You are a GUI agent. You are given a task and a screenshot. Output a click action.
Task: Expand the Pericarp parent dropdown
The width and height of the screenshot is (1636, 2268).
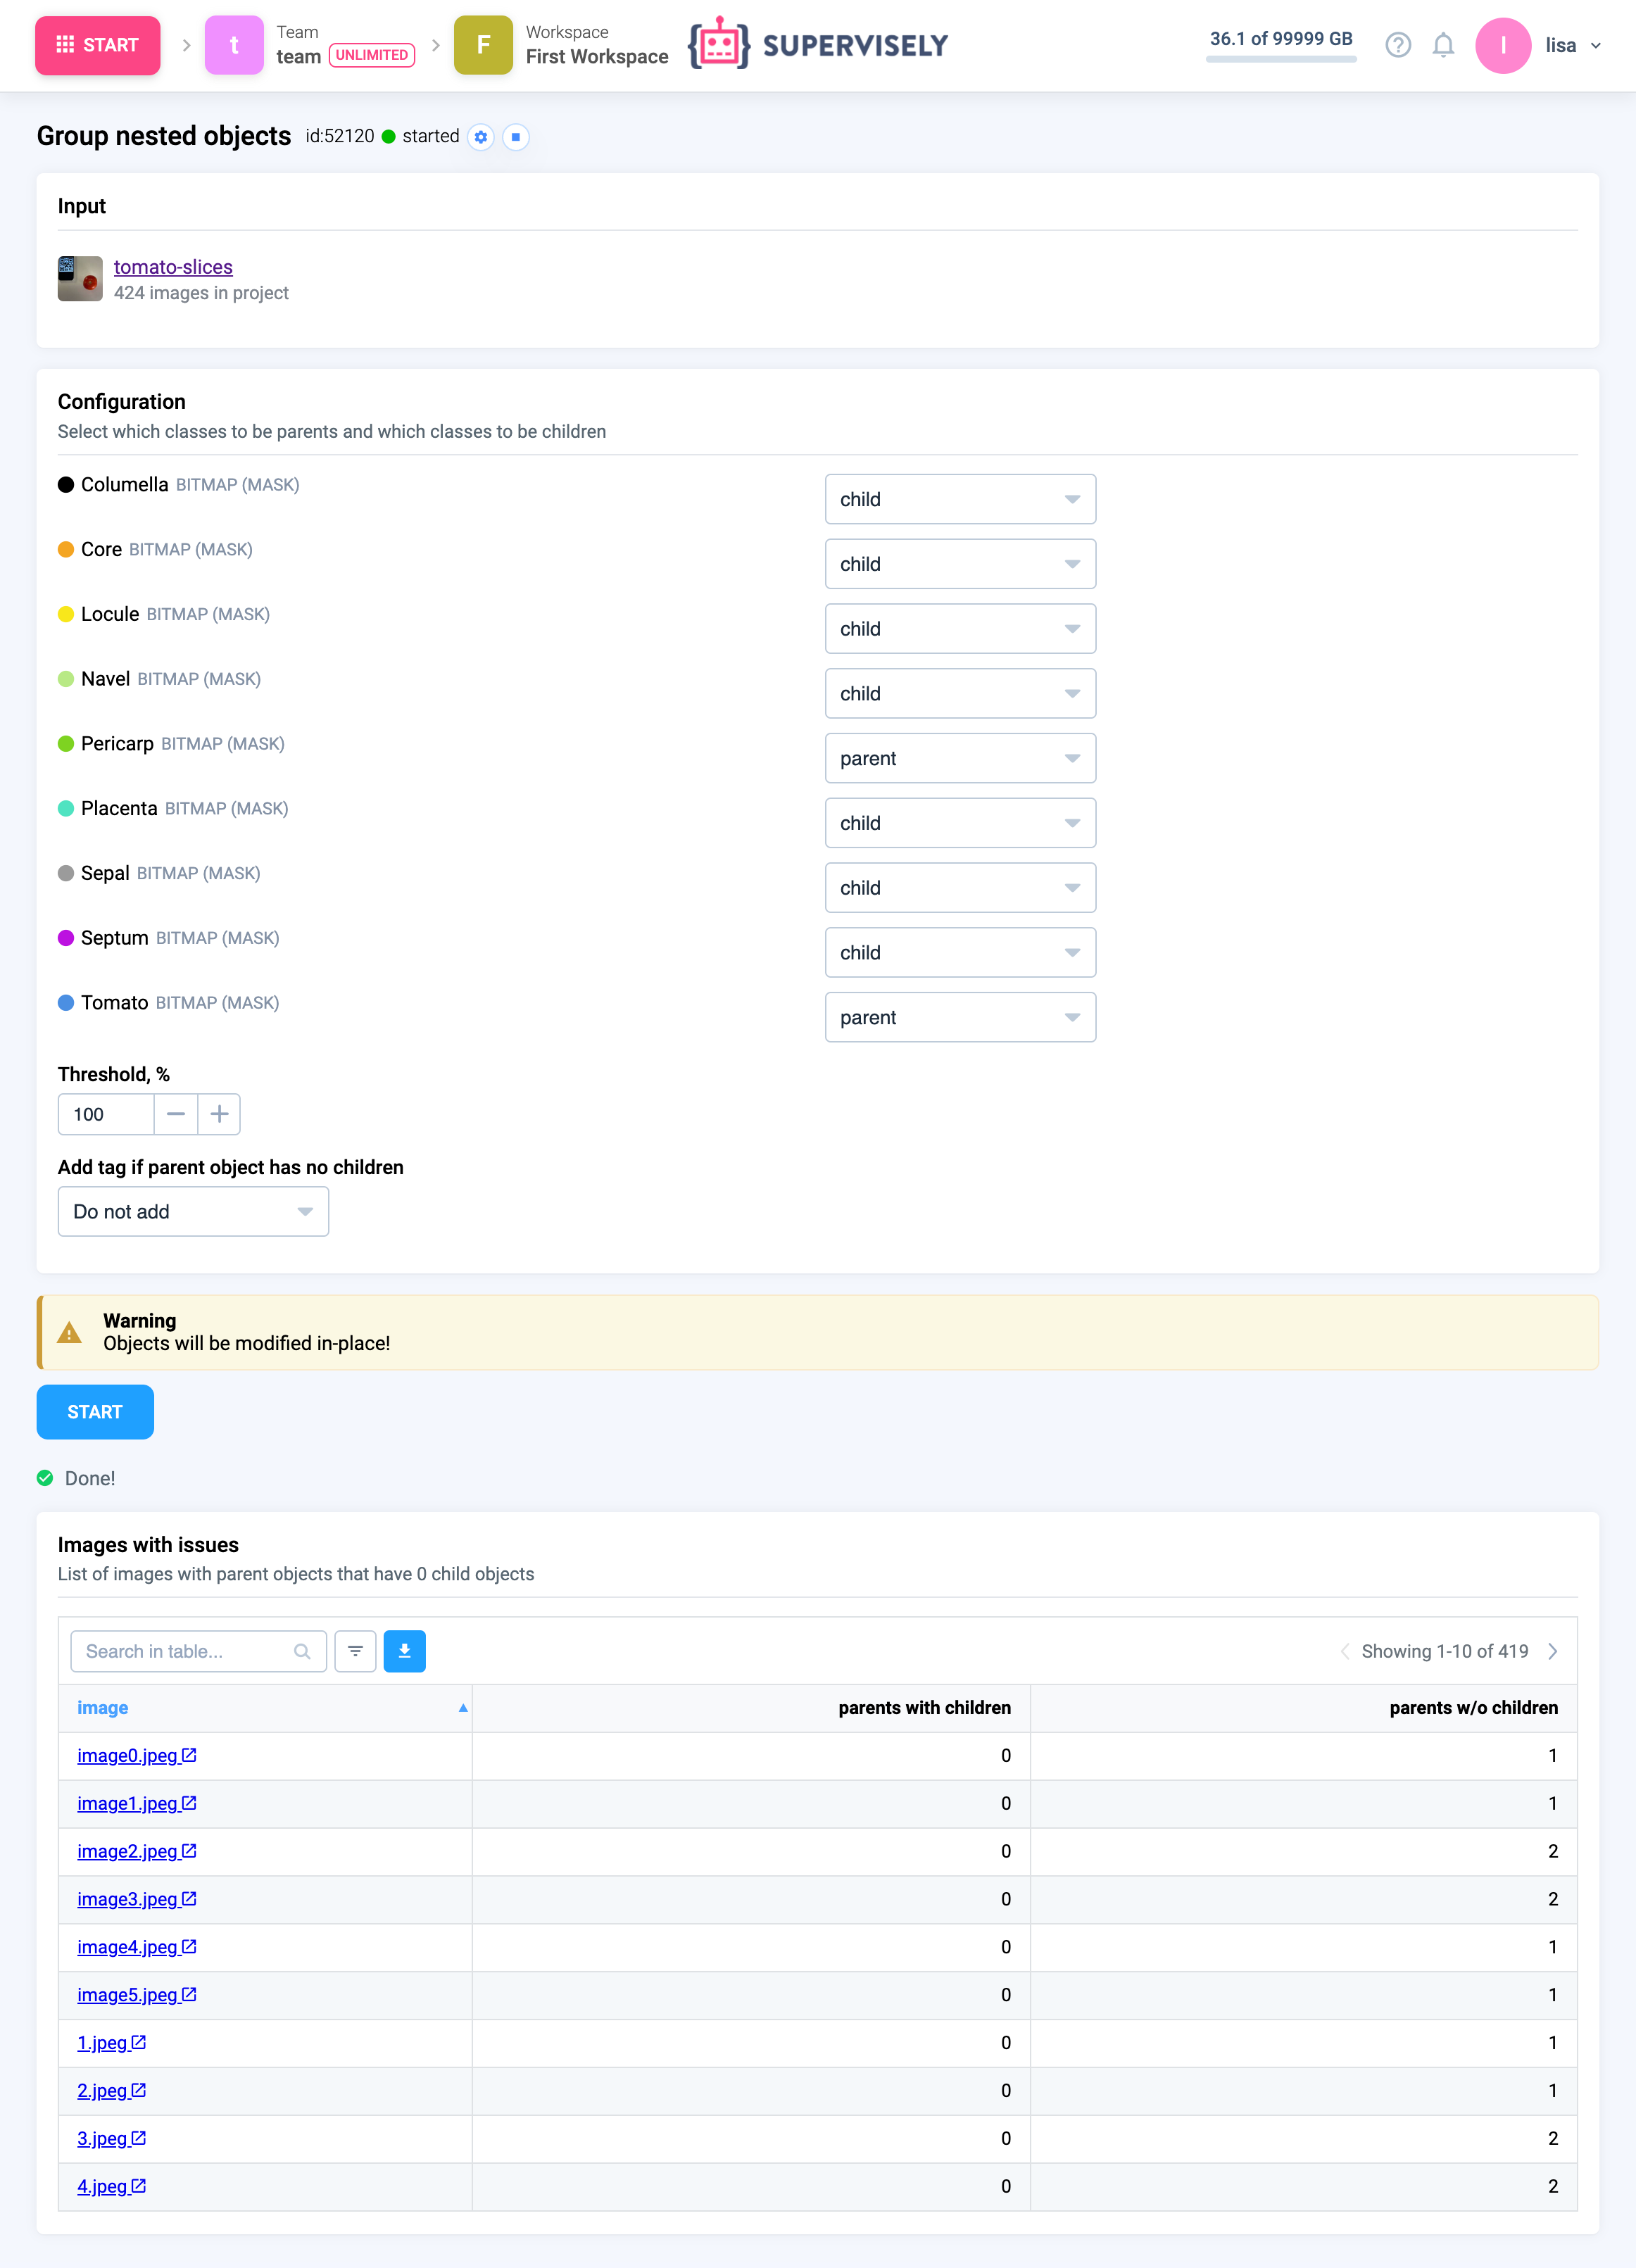click(959, 758)
